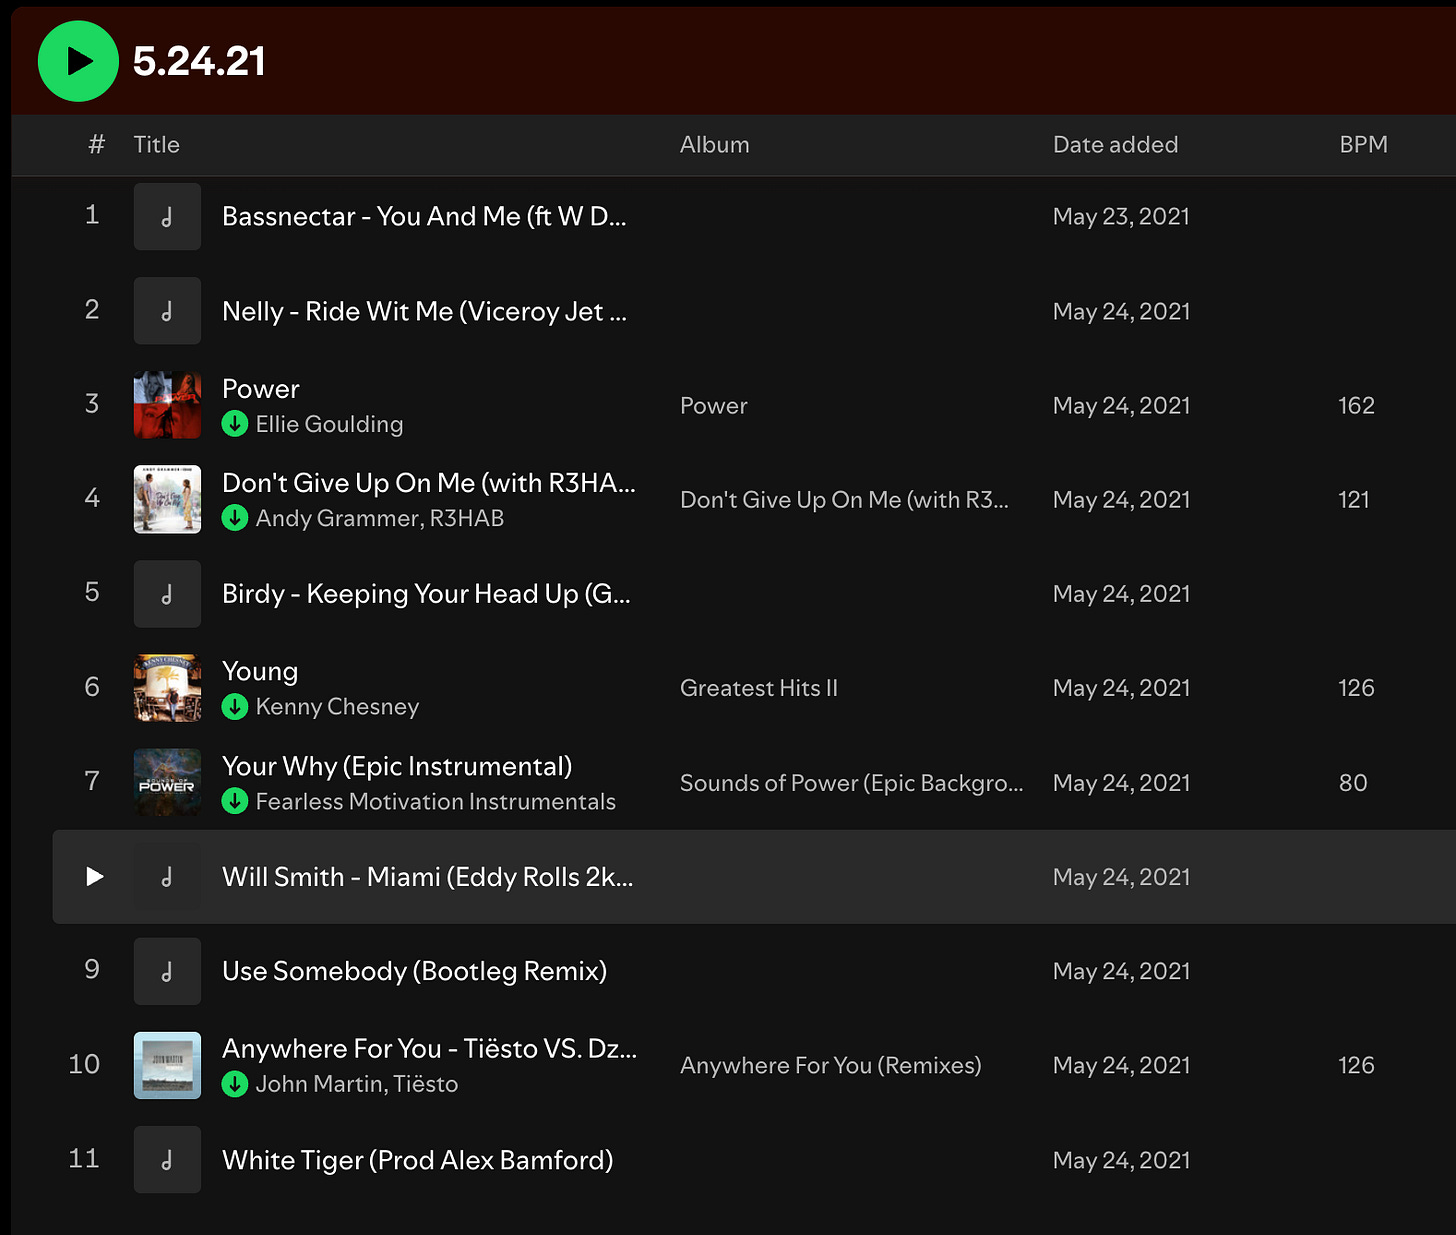Click music note placeholder for Use Somebody track
Image resolution: width=1456 pixels, height=1235 pixels.
pos(167,971)
